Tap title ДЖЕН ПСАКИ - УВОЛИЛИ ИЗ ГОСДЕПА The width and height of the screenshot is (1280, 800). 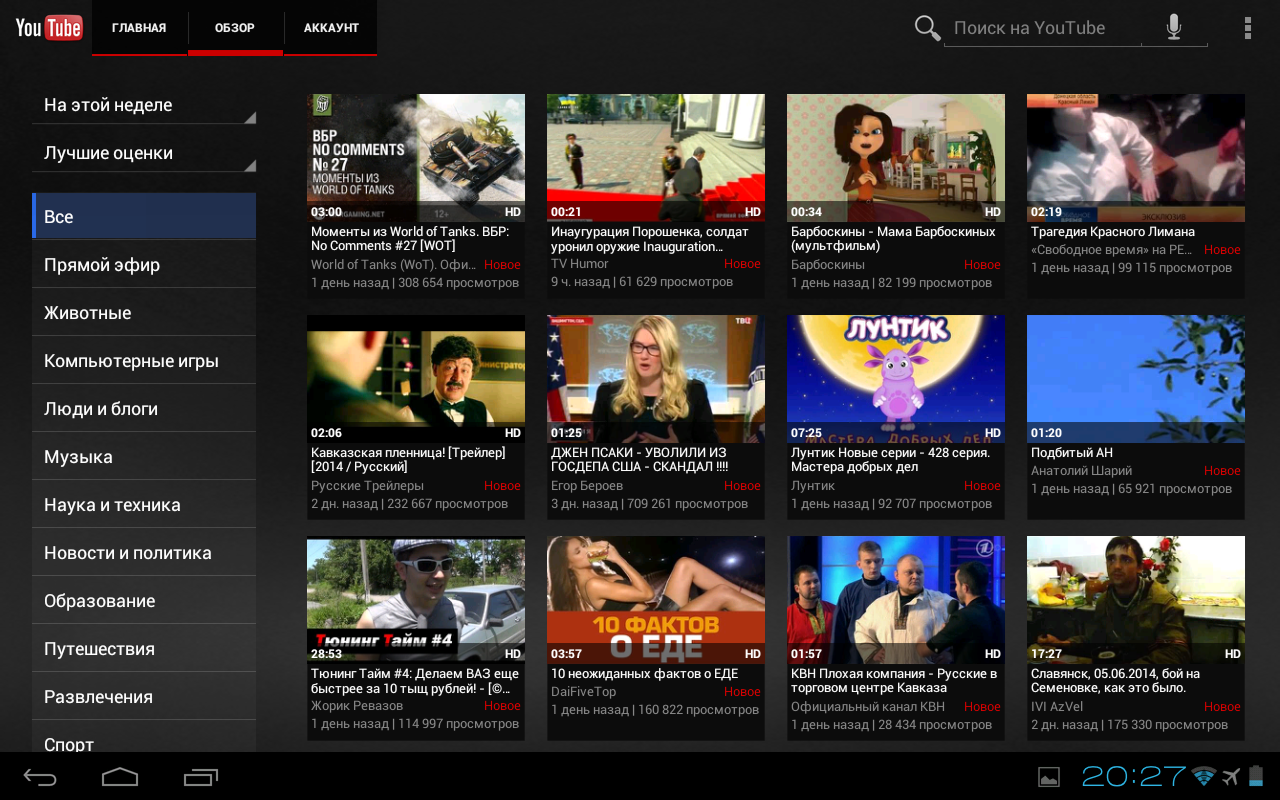[x=640, y=460]
